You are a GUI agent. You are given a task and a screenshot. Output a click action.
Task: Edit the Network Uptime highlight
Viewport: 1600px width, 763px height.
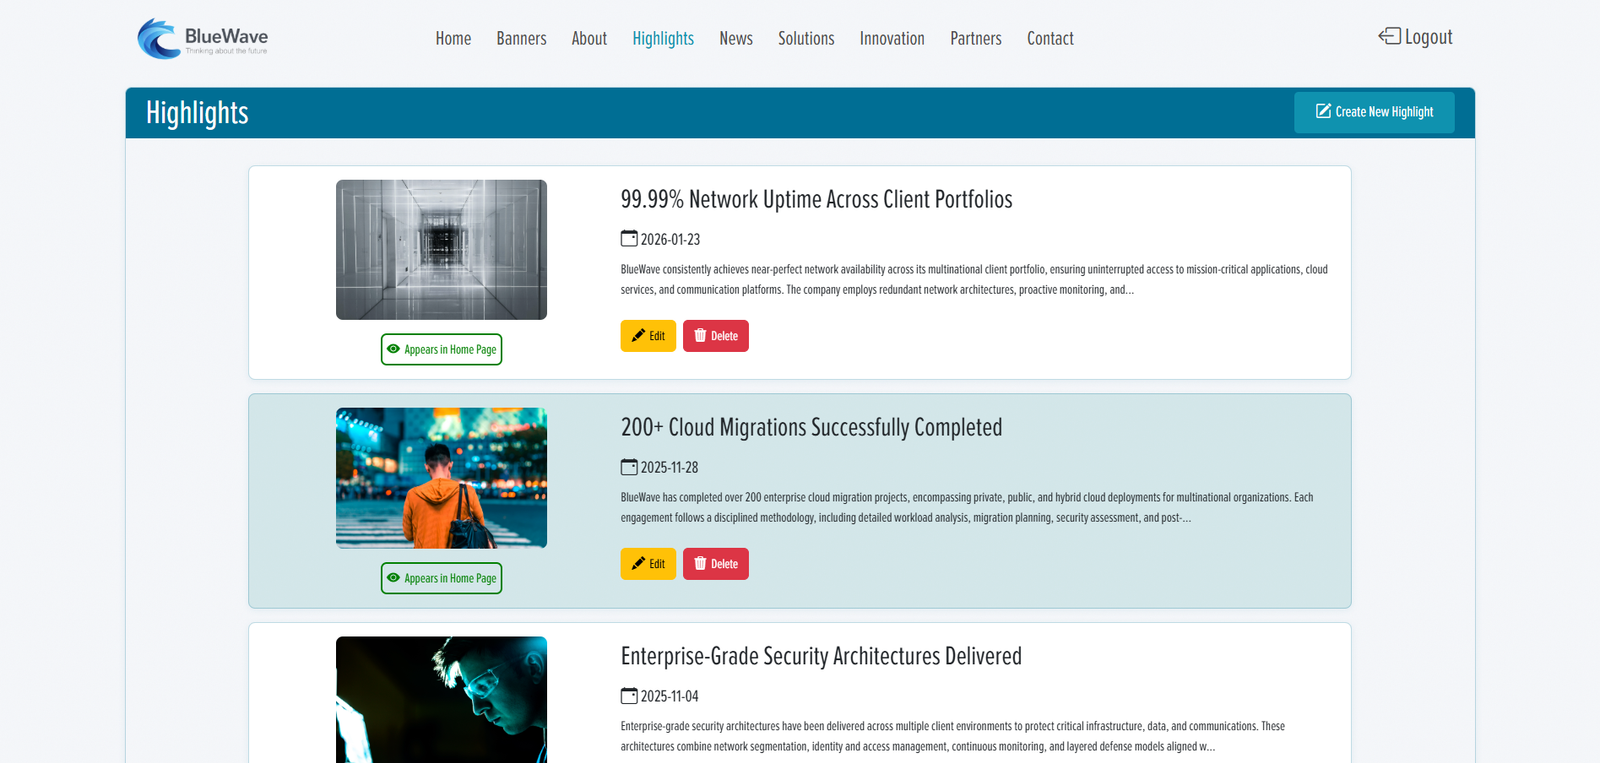648,336
